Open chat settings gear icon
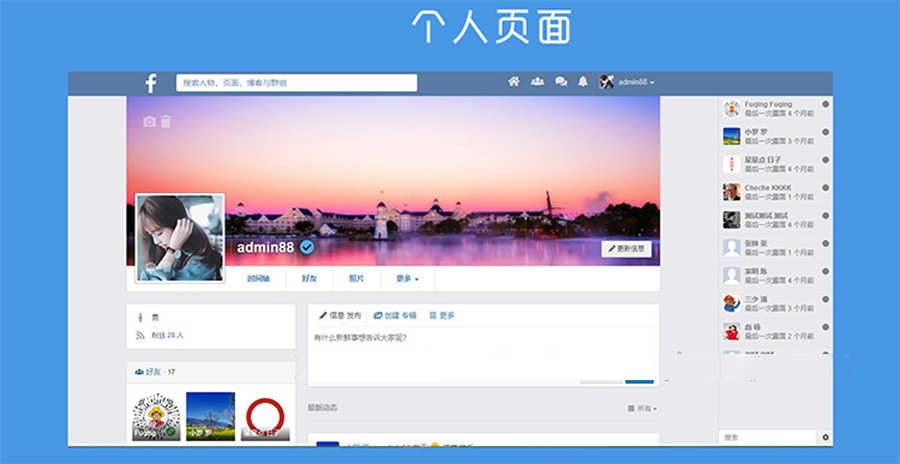The height and width of the screenshot is (464, 900). tap(825, 437)
